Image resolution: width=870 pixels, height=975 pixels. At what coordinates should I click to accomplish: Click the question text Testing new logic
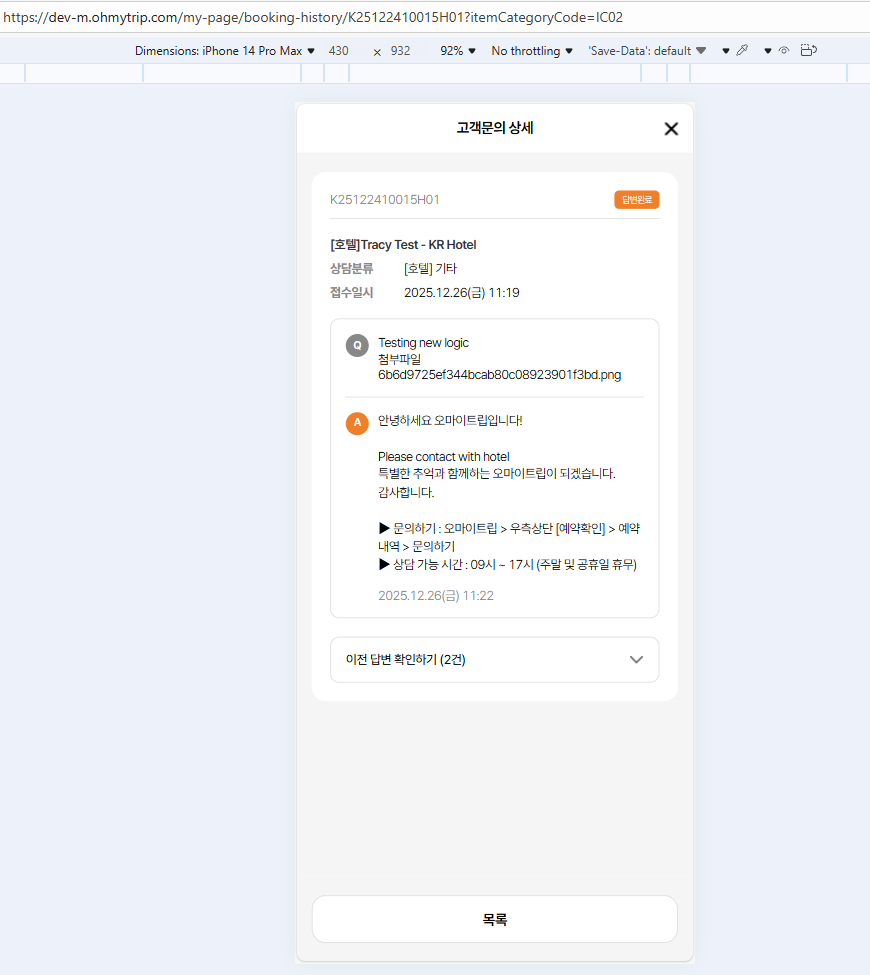(x=423, y=343)
